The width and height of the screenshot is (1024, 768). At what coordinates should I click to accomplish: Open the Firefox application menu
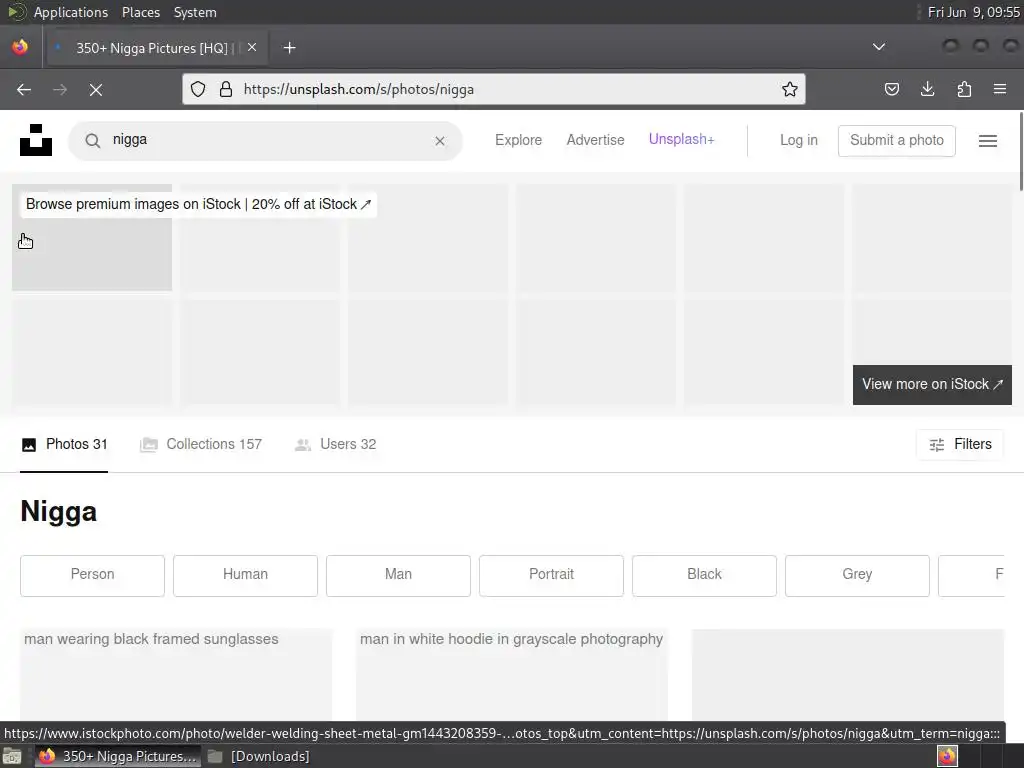point(1000,89)
